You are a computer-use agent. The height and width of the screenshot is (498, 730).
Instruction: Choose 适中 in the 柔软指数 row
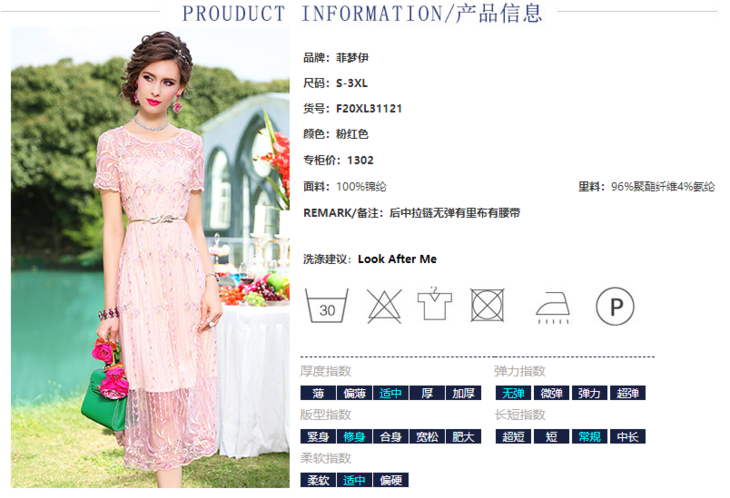[x=355, y=481]
